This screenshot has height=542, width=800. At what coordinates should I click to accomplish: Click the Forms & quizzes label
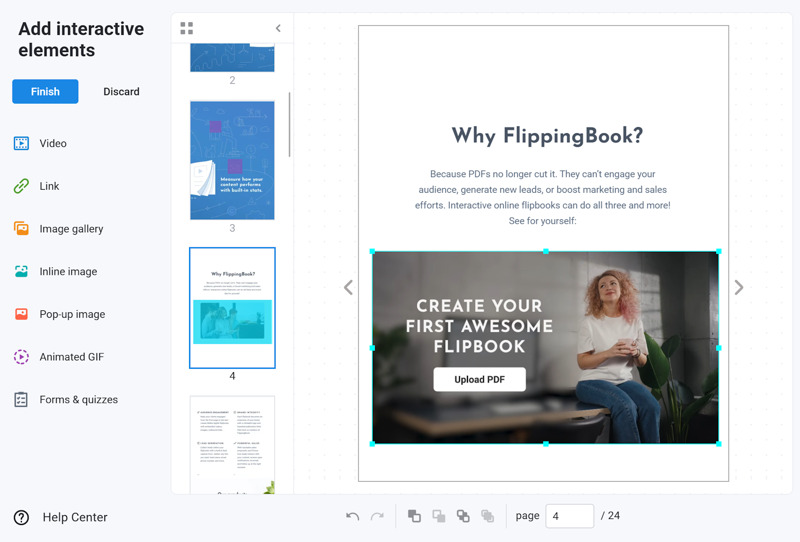coord(79,400)
